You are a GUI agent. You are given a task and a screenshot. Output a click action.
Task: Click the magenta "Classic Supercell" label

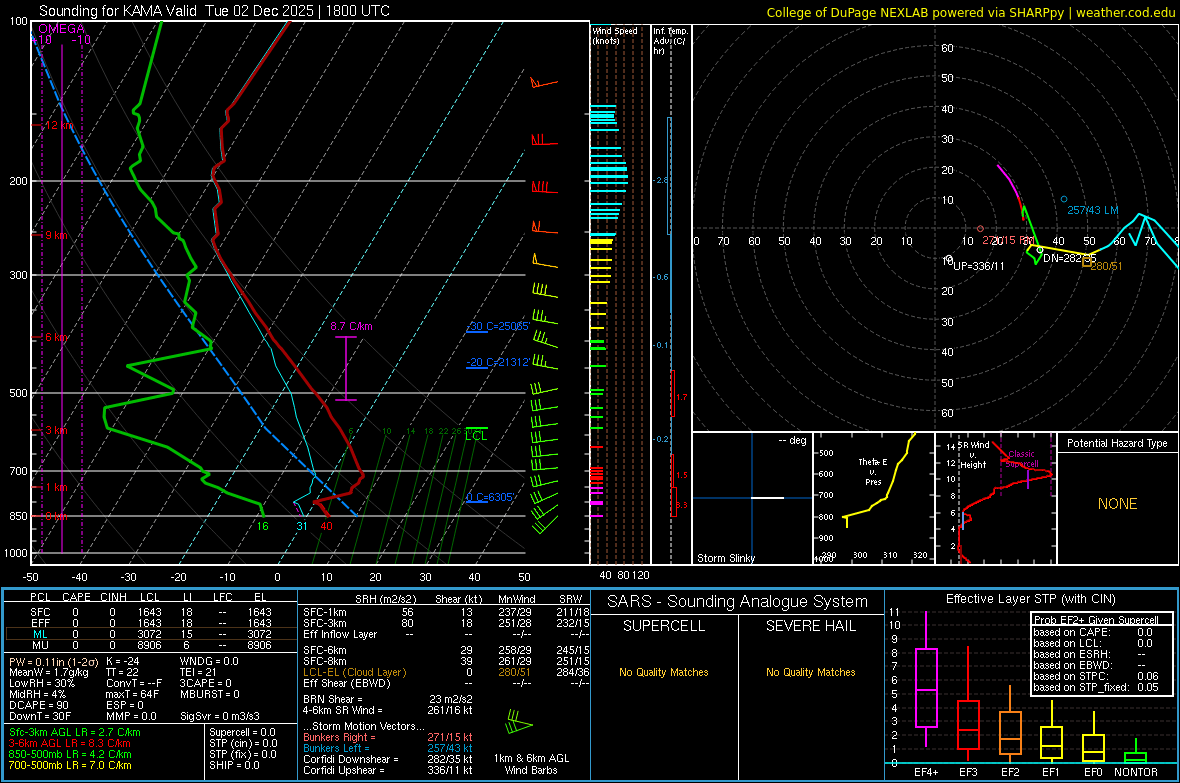(x=1022, y=459)
